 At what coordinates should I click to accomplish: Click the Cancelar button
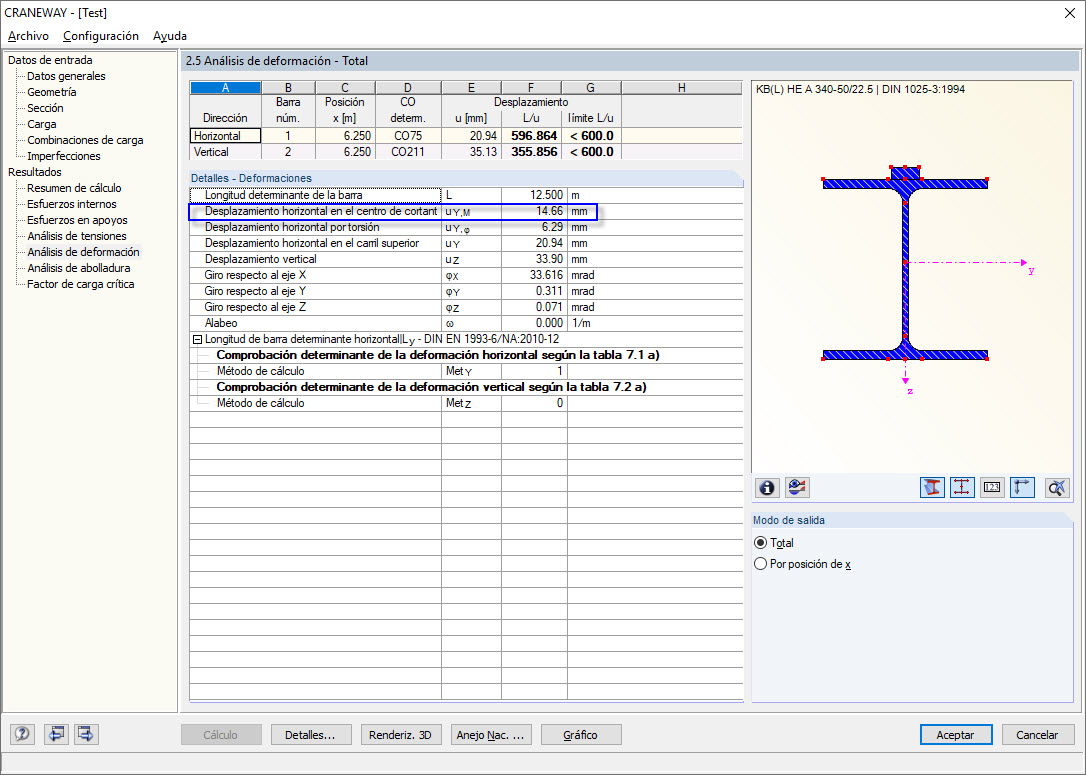pos(1037,735)
